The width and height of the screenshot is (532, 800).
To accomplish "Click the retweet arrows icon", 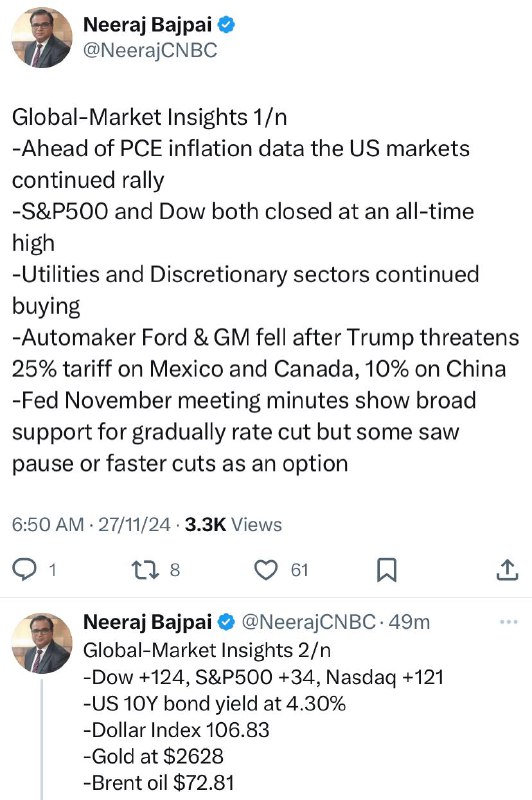I will [145, 569].
